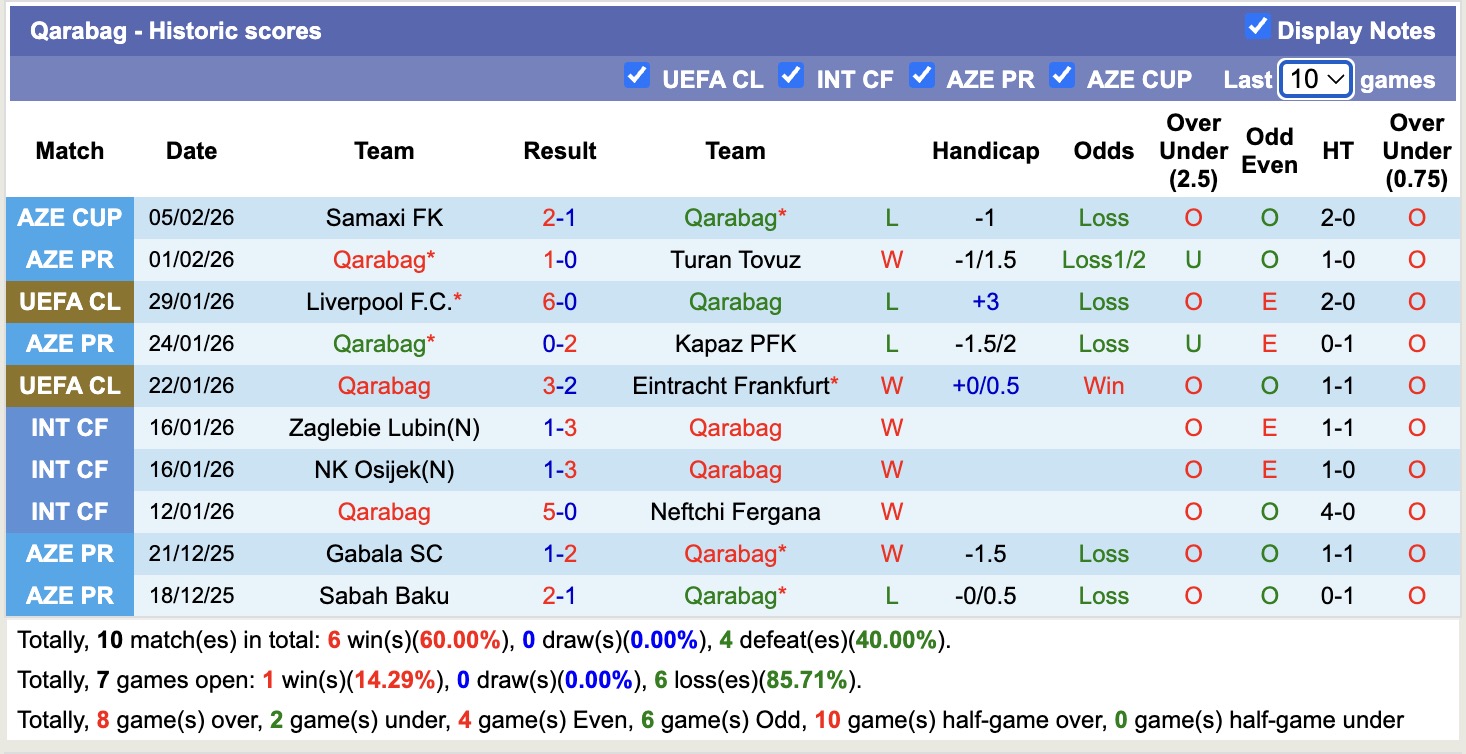The width and height of the screenshot is (1466, 754).
Task: Click the Loss odds entry for Turan Tovuz match
Action: click(1103, 259)
